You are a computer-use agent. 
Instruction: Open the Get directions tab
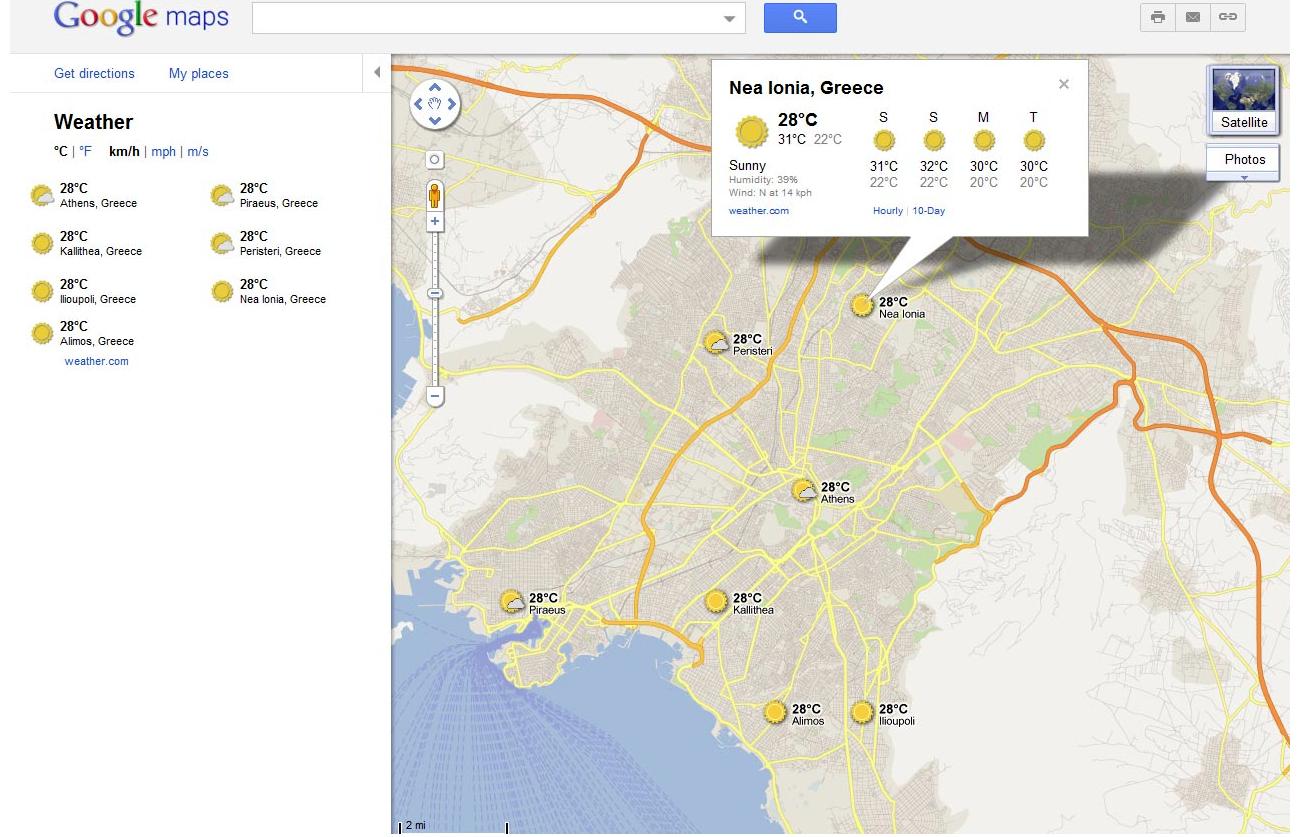point(94,74)
